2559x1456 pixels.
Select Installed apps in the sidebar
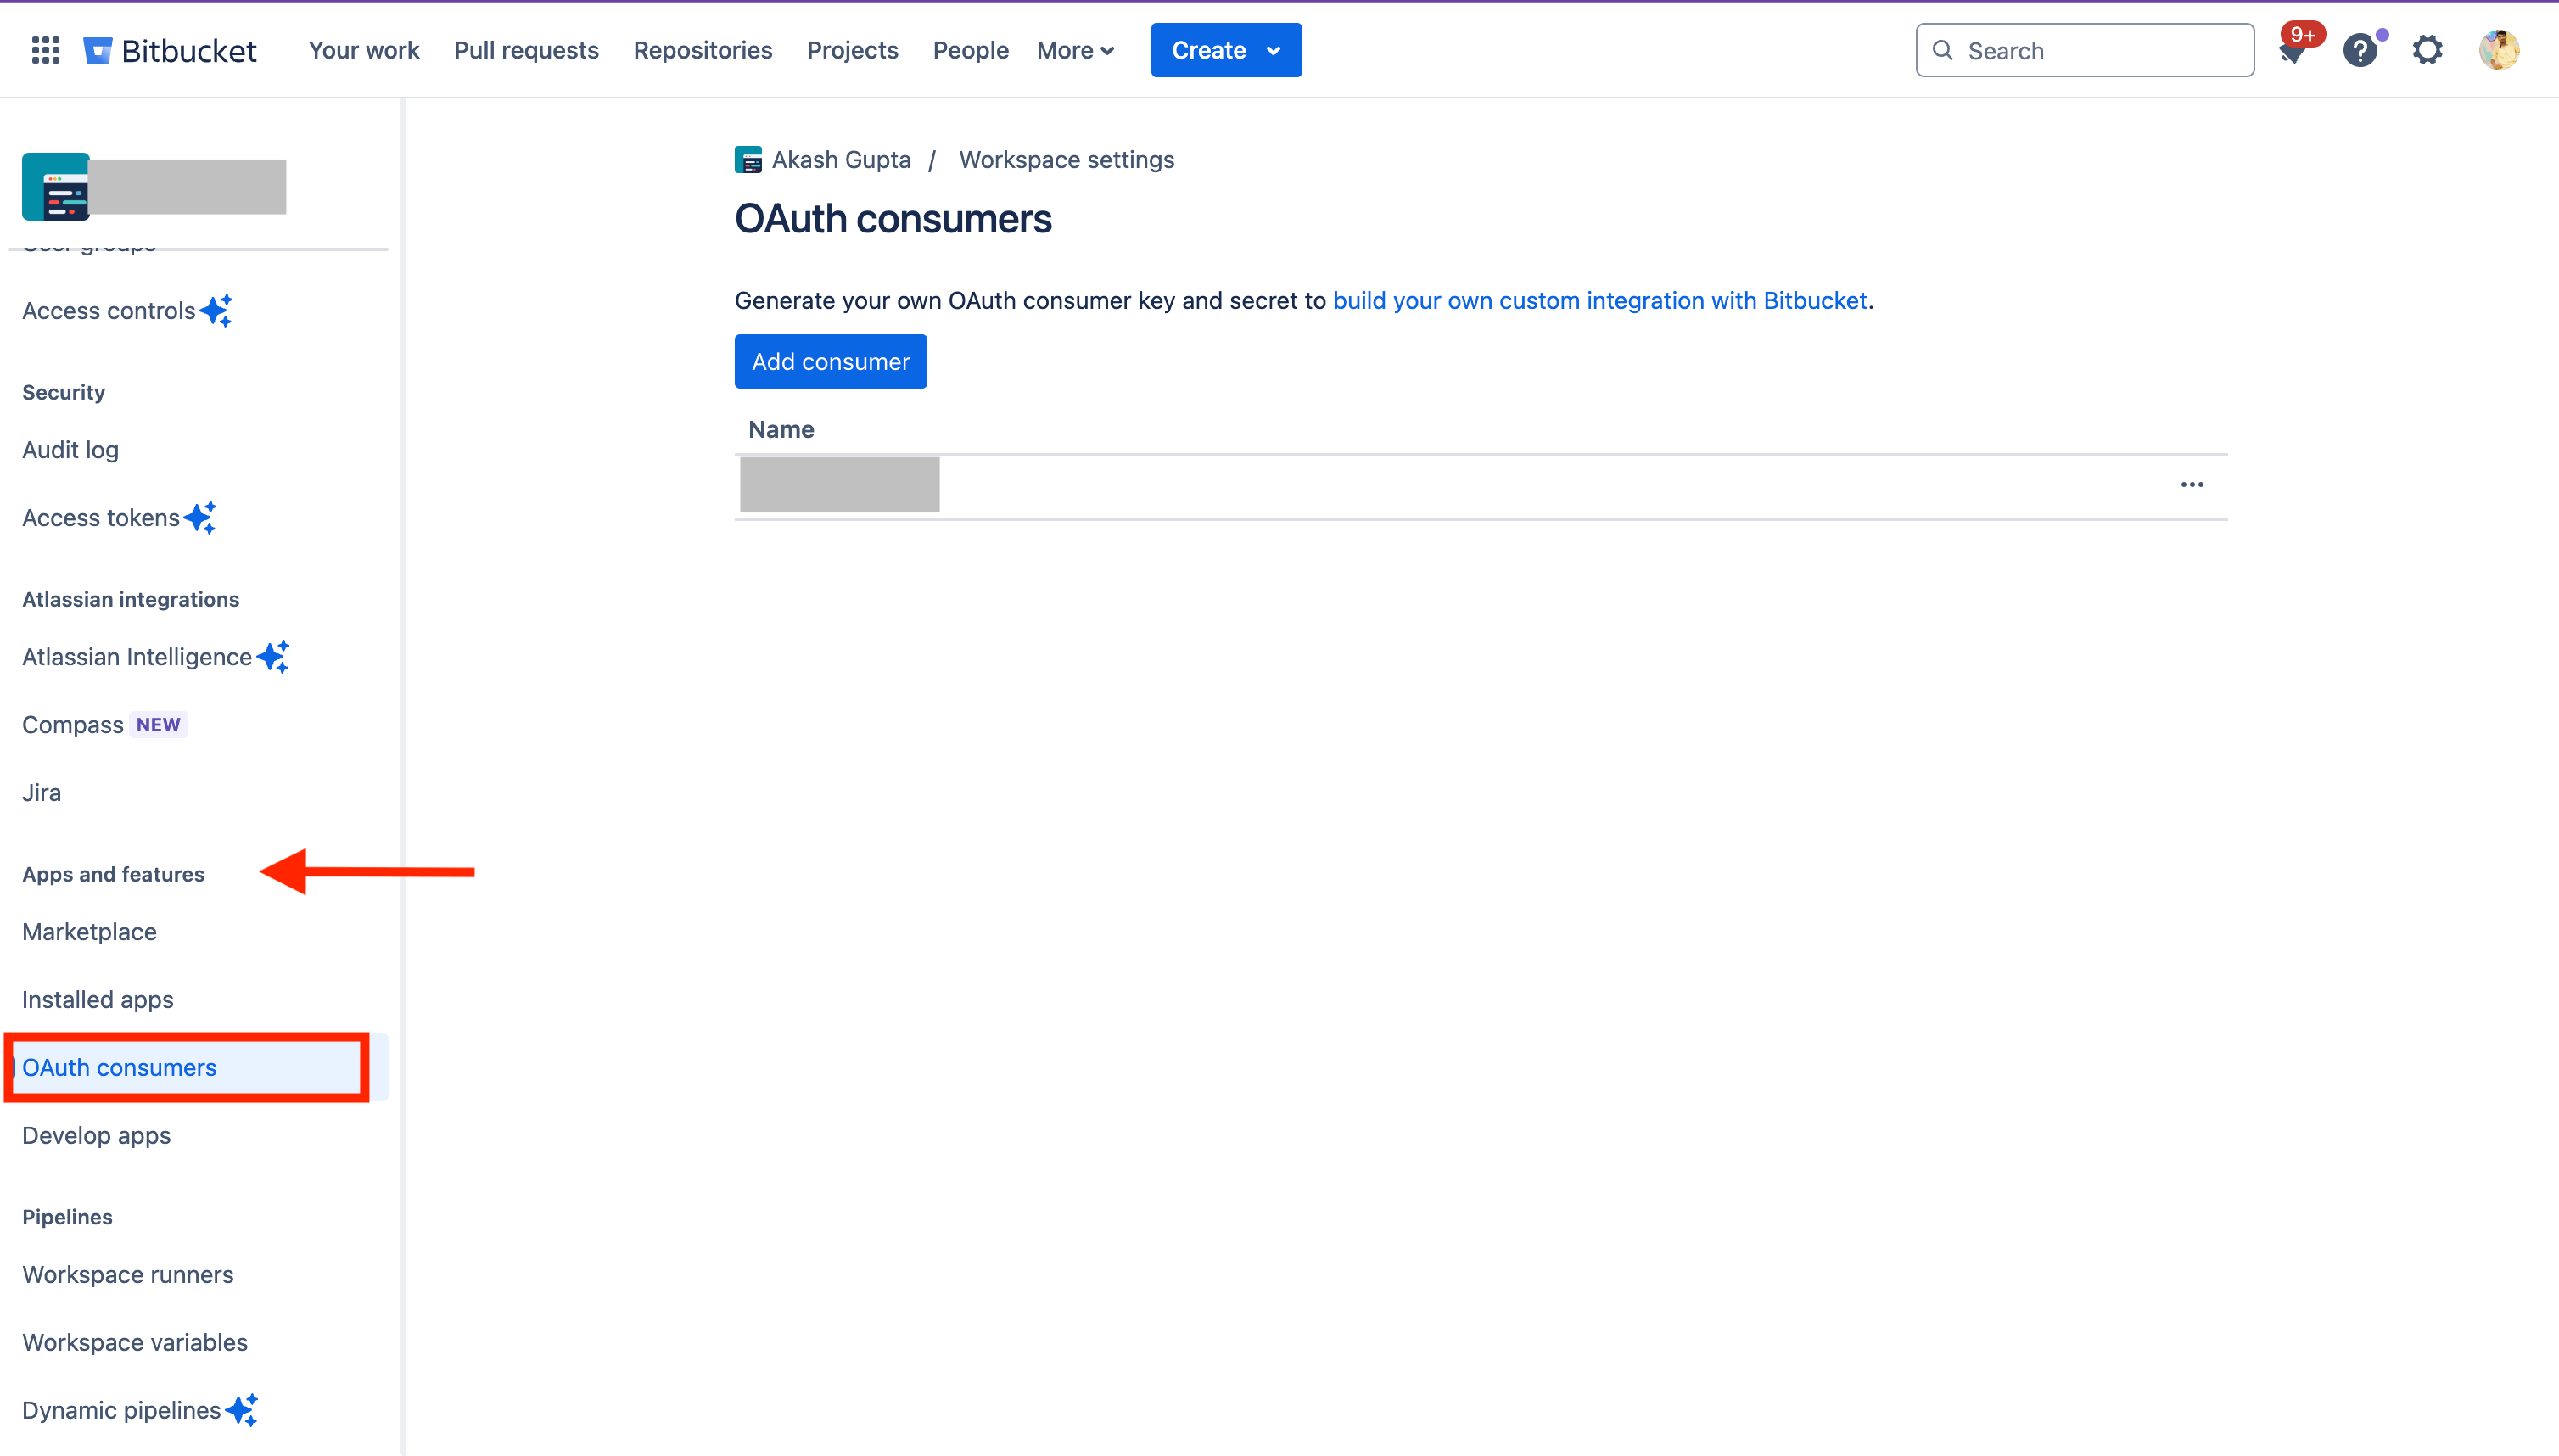click(98, 1000)
